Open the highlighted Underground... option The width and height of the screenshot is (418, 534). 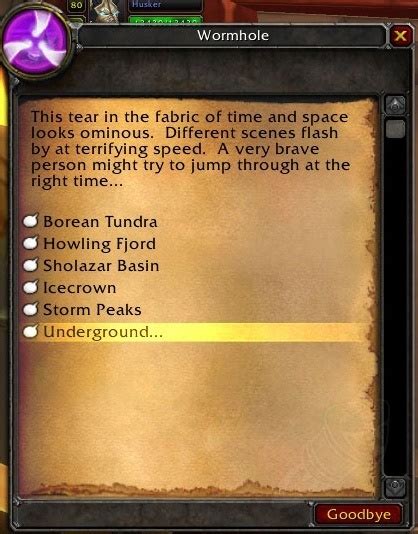click(x=194, y=332)
